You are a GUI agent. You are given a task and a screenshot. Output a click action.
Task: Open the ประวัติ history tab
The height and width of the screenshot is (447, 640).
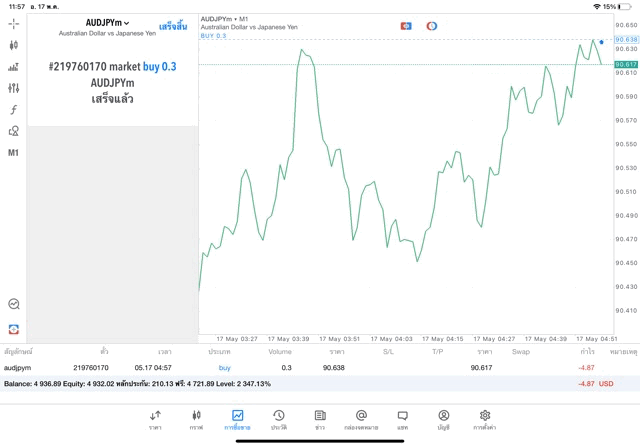(279, 420)
